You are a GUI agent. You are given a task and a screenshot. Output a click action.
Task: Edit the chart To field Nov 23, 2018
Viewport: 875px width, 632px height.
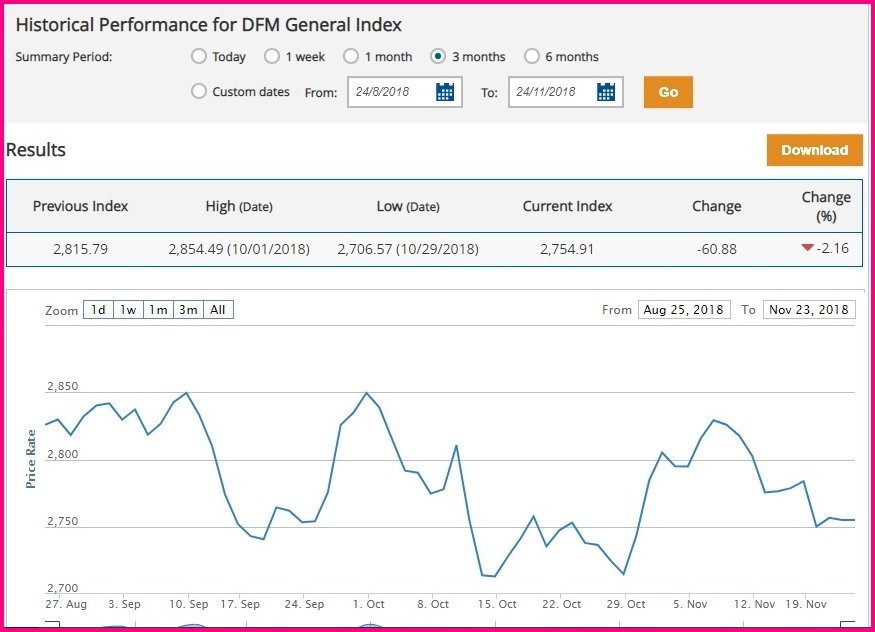click(809, 310)
